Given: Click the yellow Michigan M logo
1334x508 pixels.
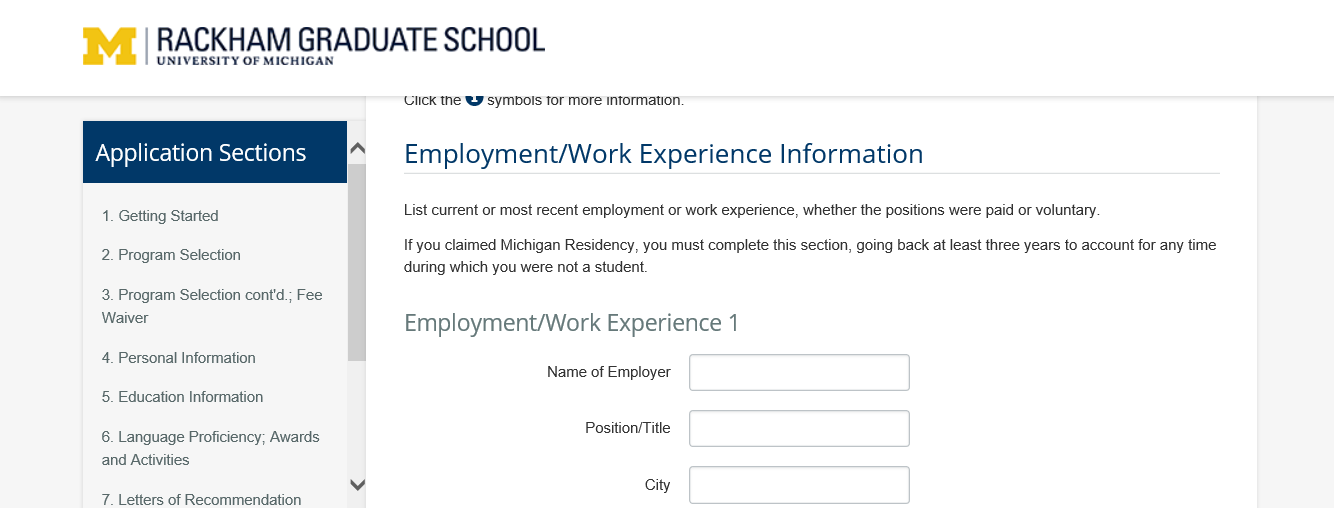Looking at the screenshot, I should pyautogui.click(x=109, y=46).
